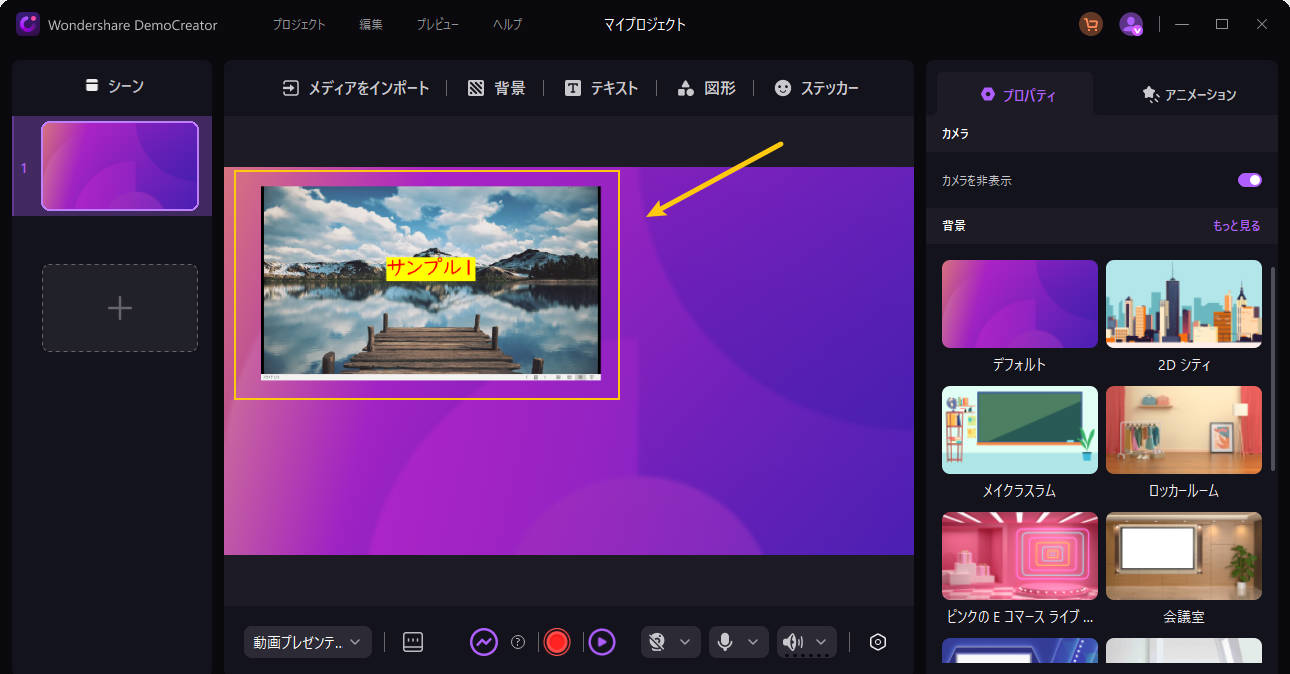Click the purple whiteboard drawing icon
The width and height of the screenshot is (1290, 674).
484,642
